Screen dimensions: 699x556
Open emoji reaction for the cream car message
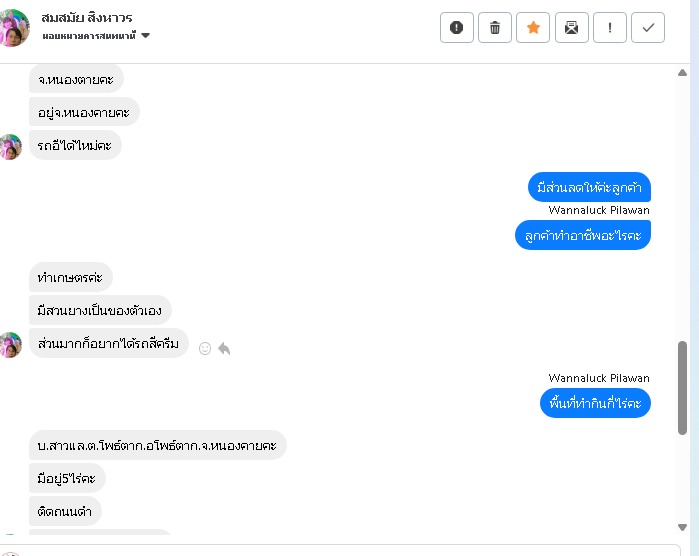205,348
